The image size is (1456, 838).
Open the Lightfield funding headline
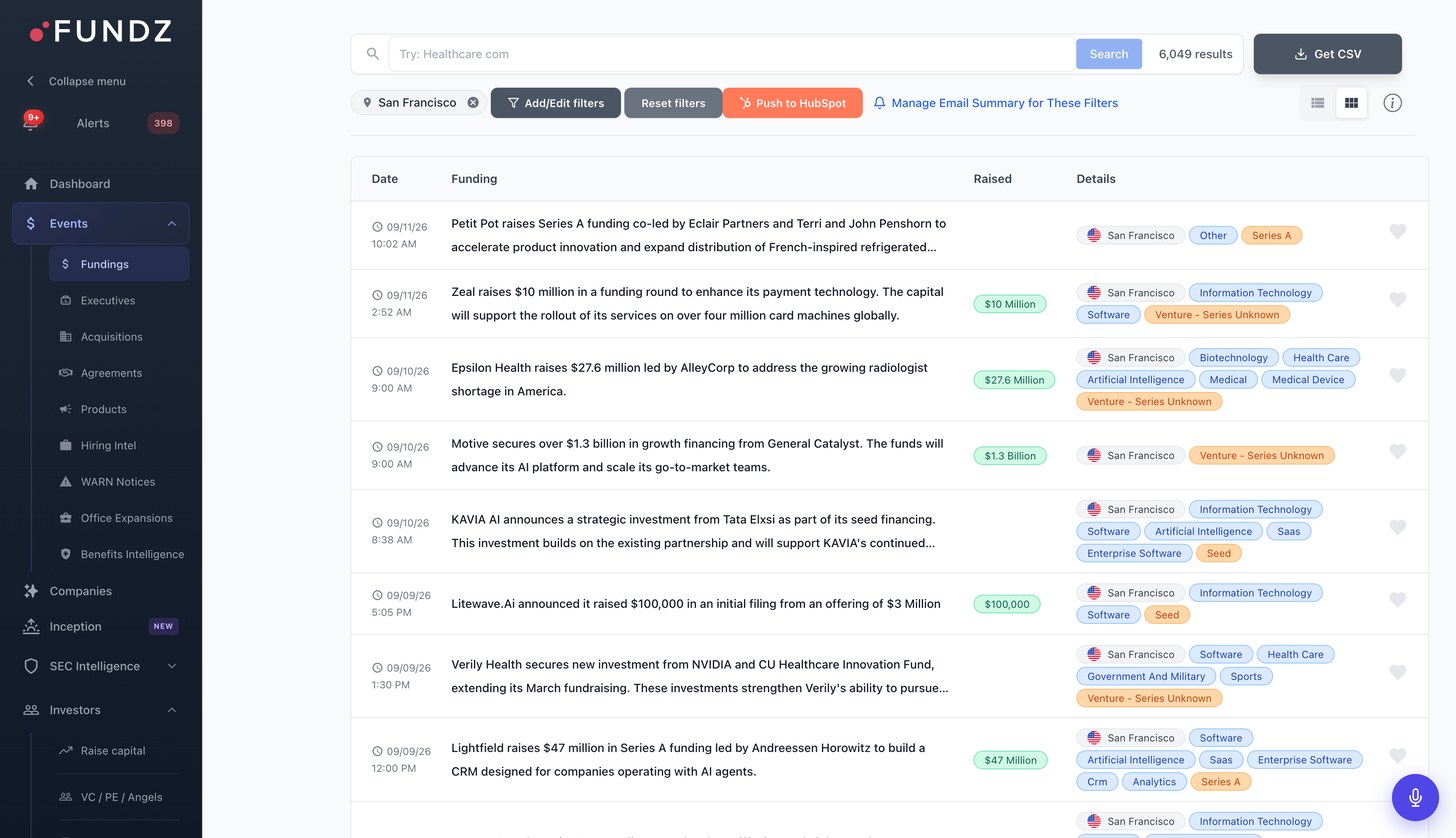[688, 760]
